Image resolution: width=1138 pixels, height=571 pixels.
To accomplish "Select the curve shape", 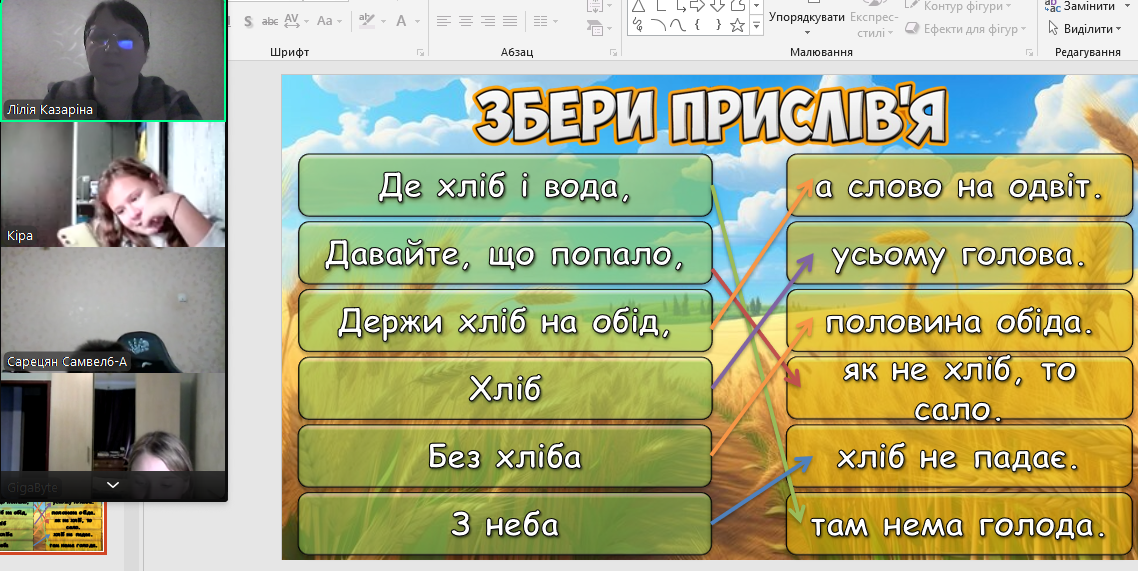I will point(678,25).
